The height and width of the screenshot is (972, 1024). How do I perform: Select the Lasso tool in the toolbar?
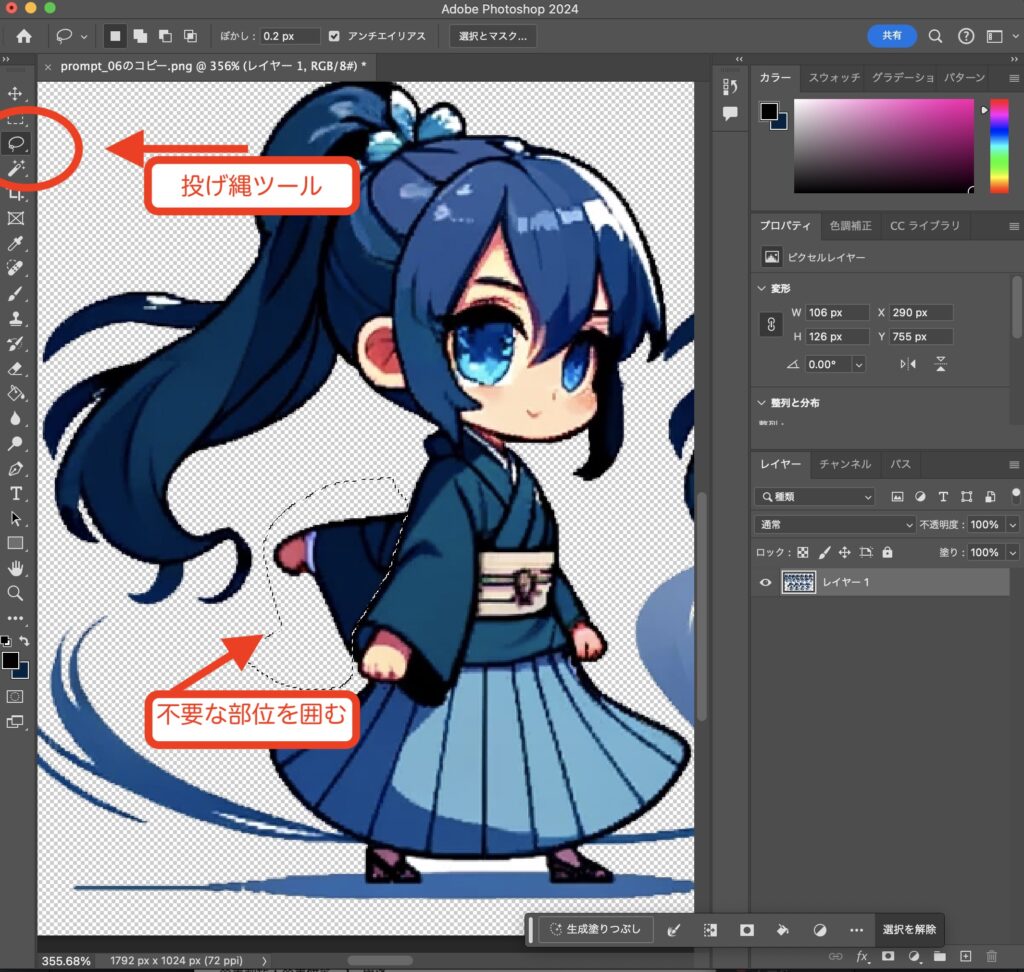coord(16,143)
